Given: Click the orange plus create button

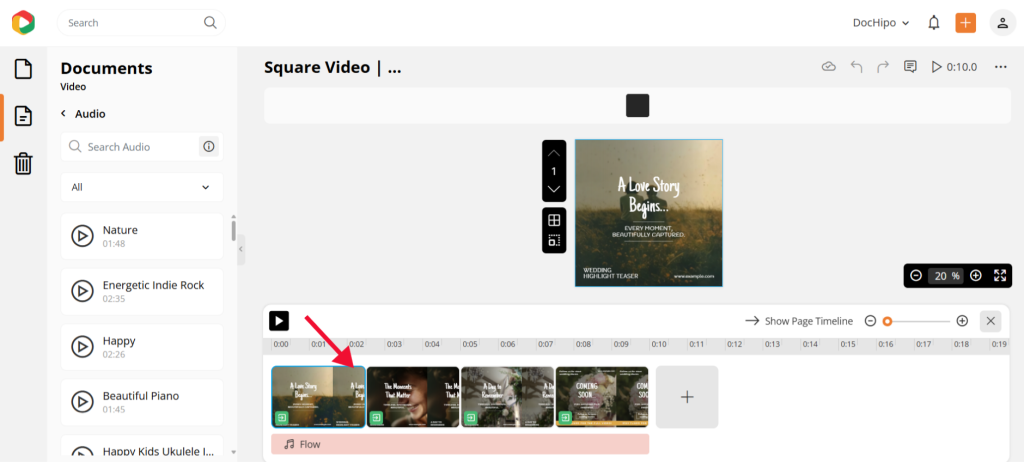Looking at the screenshot, I should click(965, 23).
